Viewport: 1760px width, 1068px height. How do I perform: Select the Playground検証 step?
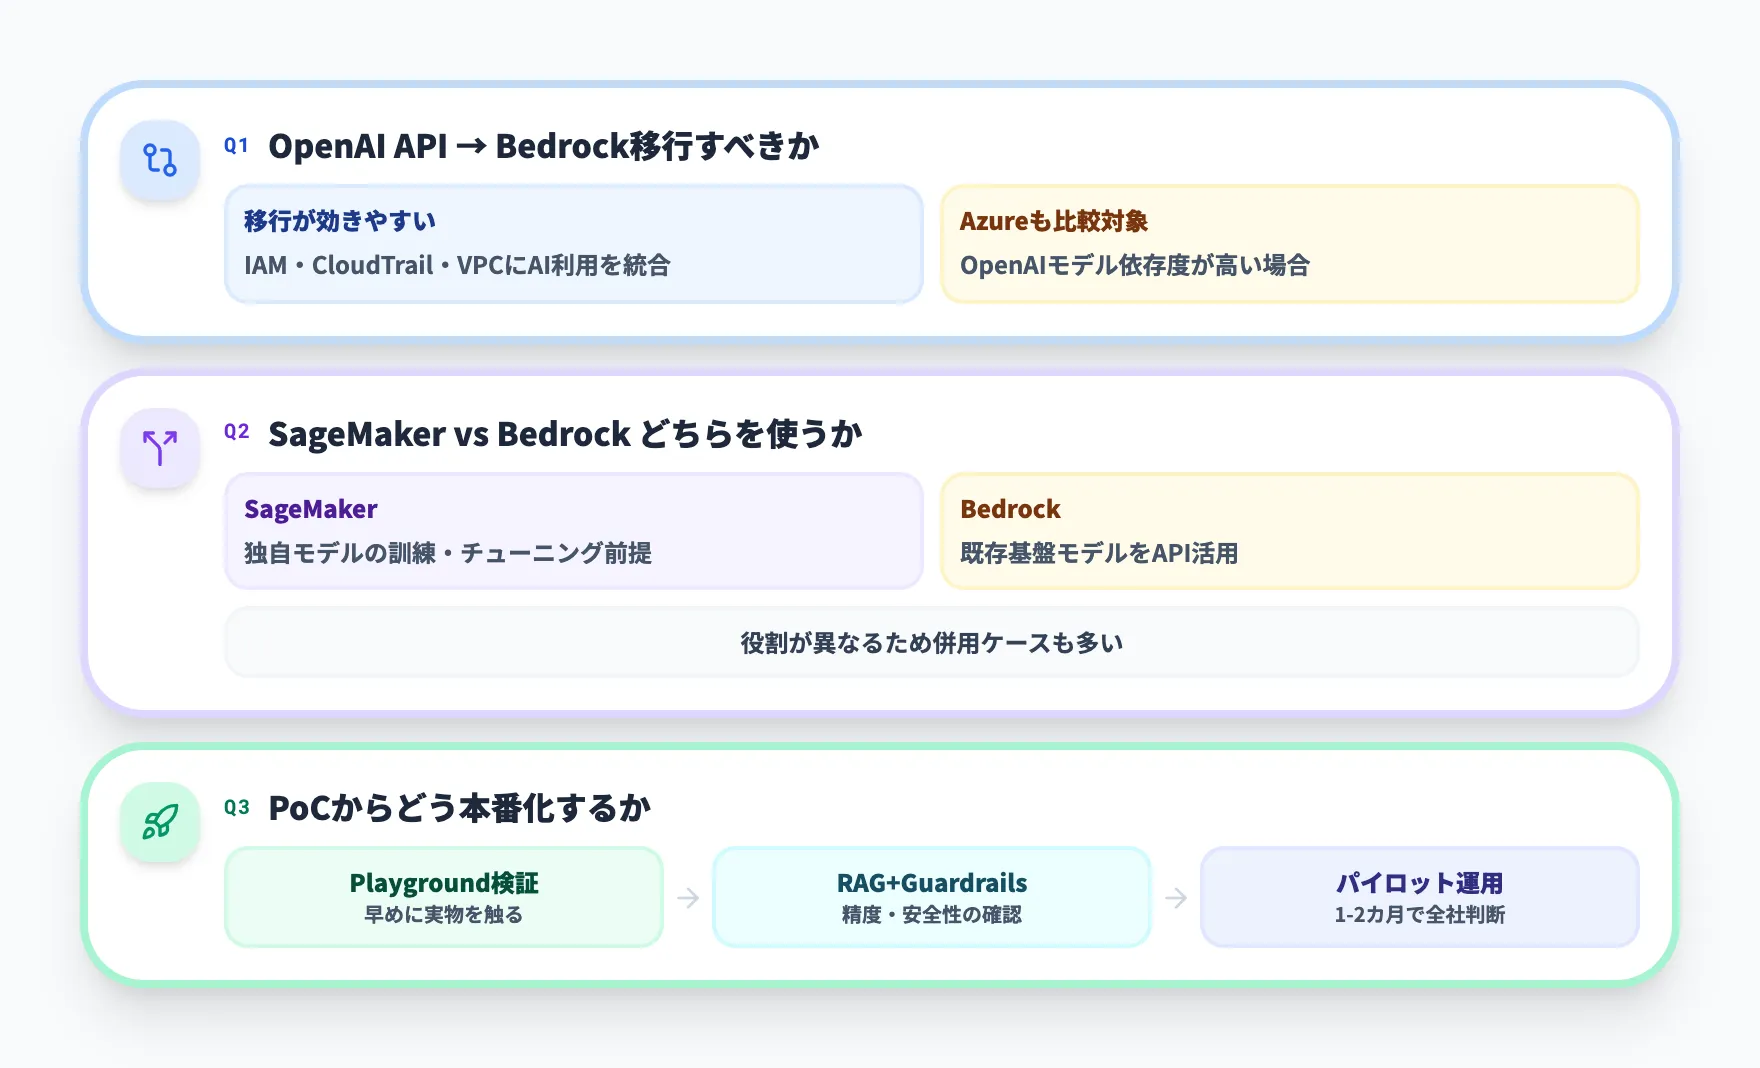coord(444,896)
